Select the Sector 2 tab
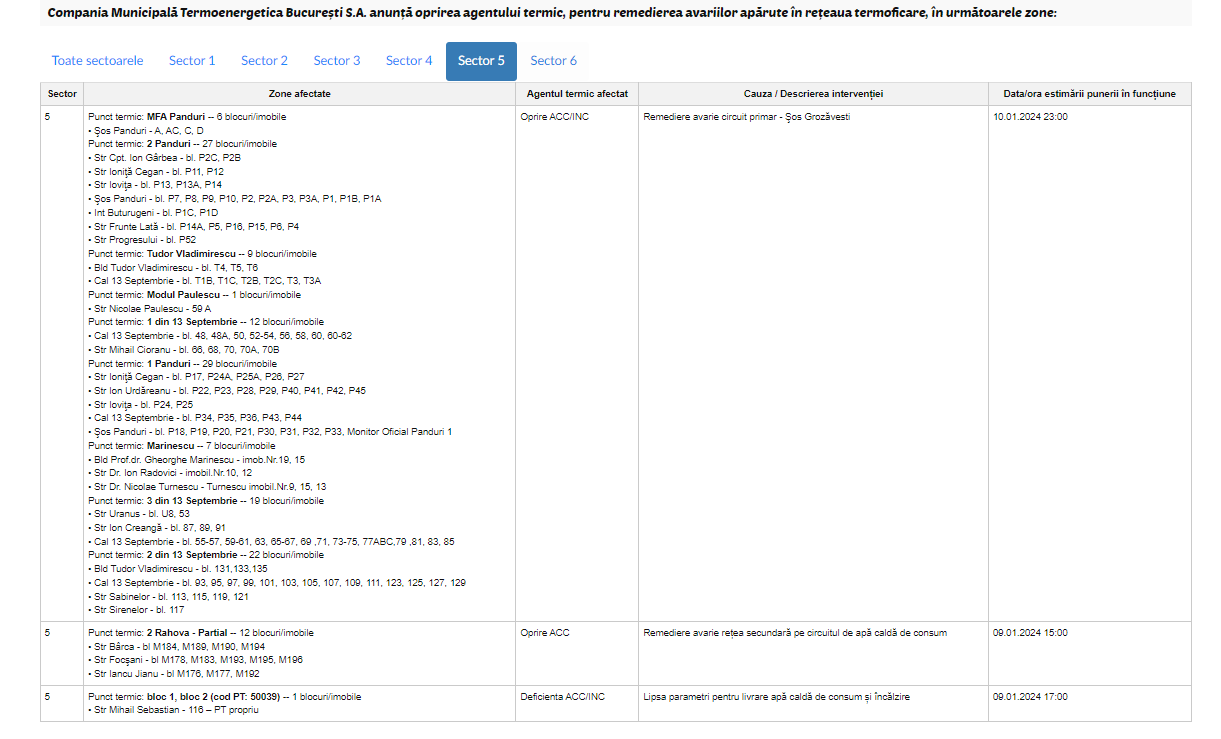Viewport: 1221px width, 739px height. pyautogui.click(x=264, y=61)
